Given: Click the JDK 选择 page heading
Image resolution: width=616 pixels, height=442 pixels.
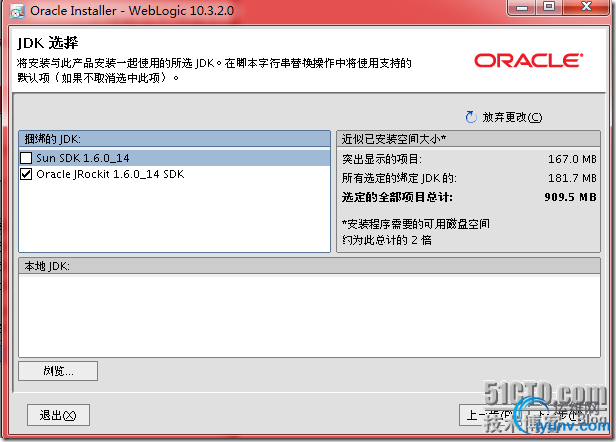Looking at the screenshot, I should click(48, 43).
